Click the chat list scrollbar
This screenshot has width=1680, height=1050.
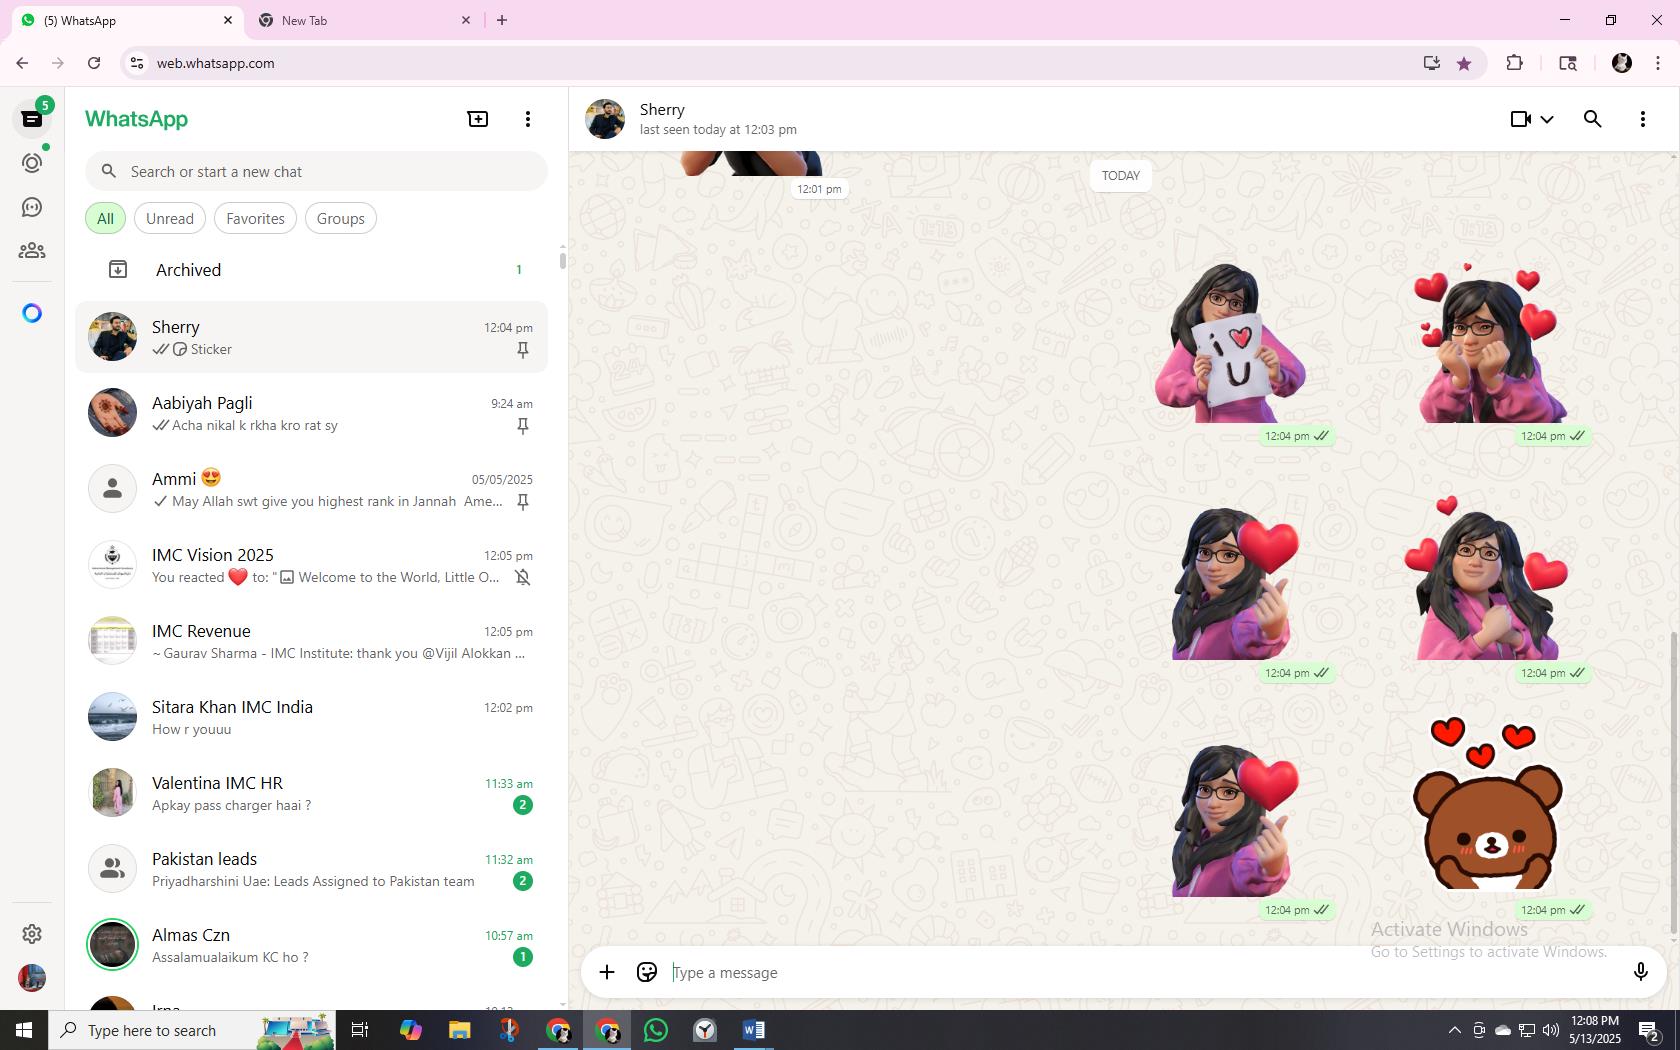coord(562,260)
